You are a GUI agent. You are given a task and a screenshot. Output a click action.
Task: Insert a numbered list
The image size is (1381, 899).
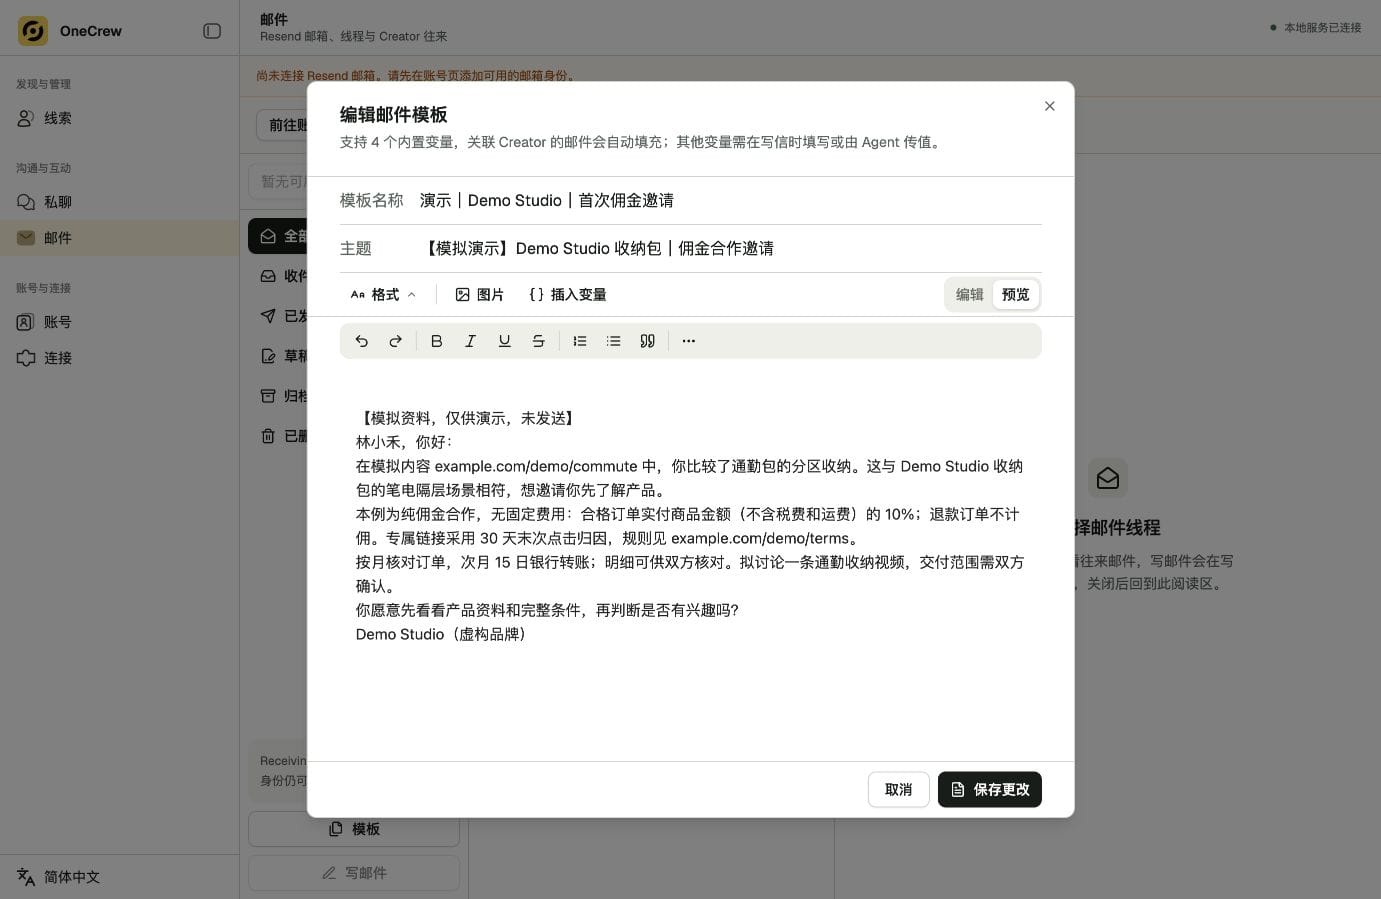tap(580, 341)
